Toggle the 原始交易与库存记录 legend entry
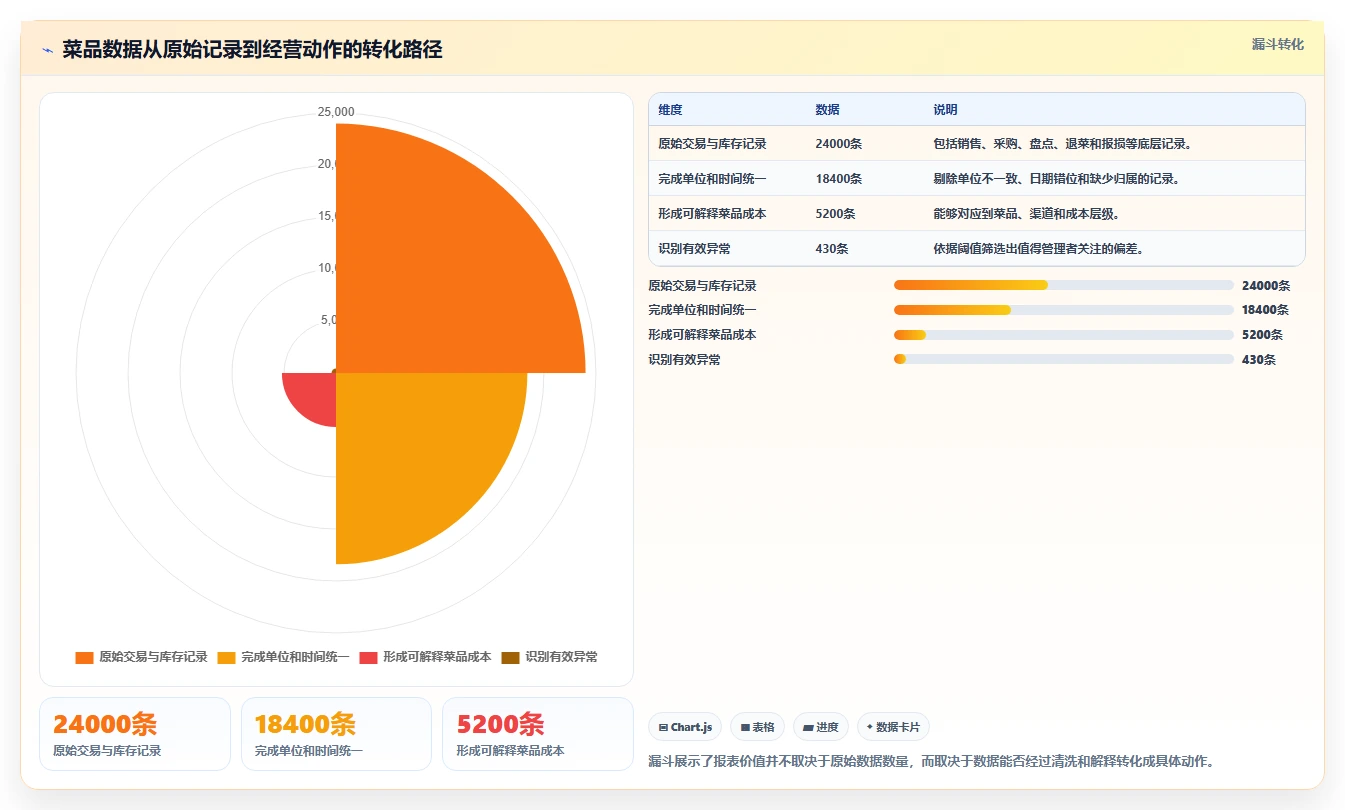Image resolution: width=1345 pixels, height=810 pixels. click(x=141, y=657)
